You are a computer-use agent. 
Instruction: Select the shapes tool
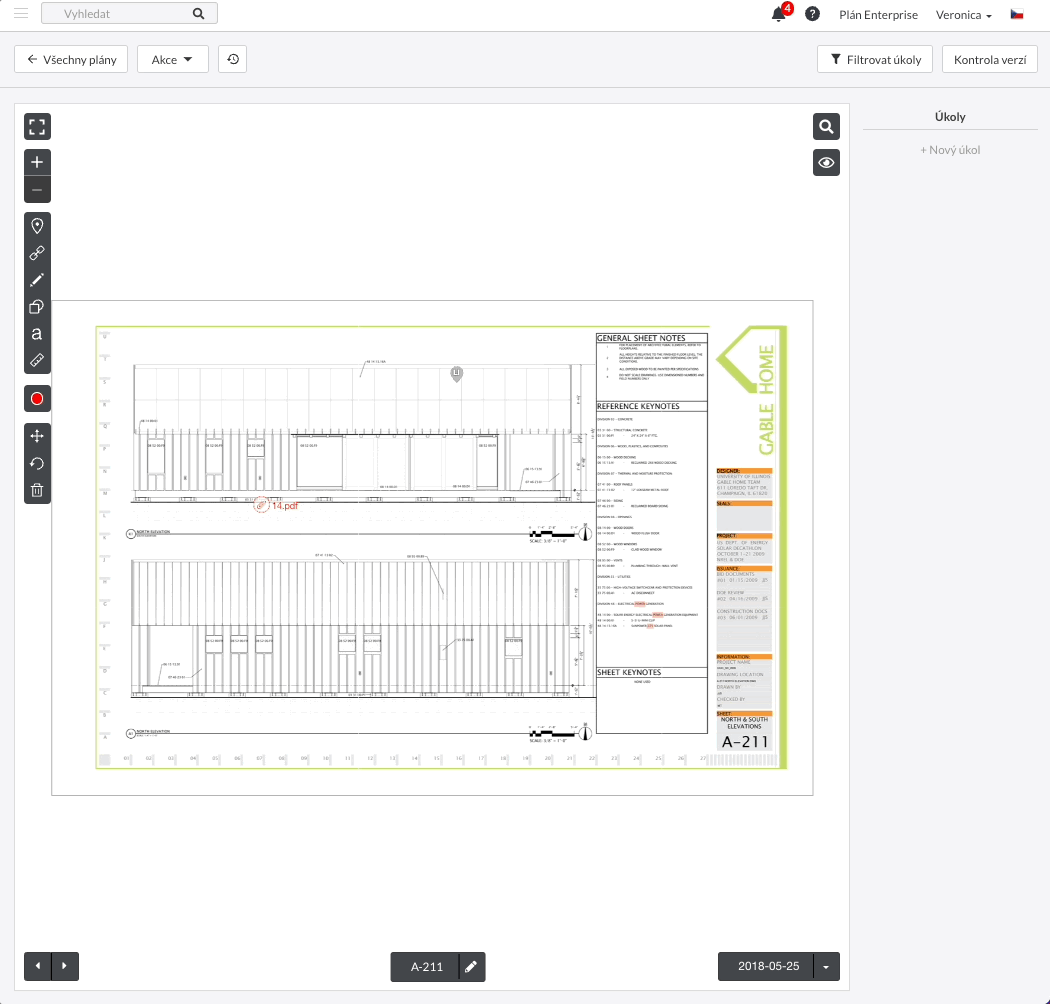click(x=37, y=306)
